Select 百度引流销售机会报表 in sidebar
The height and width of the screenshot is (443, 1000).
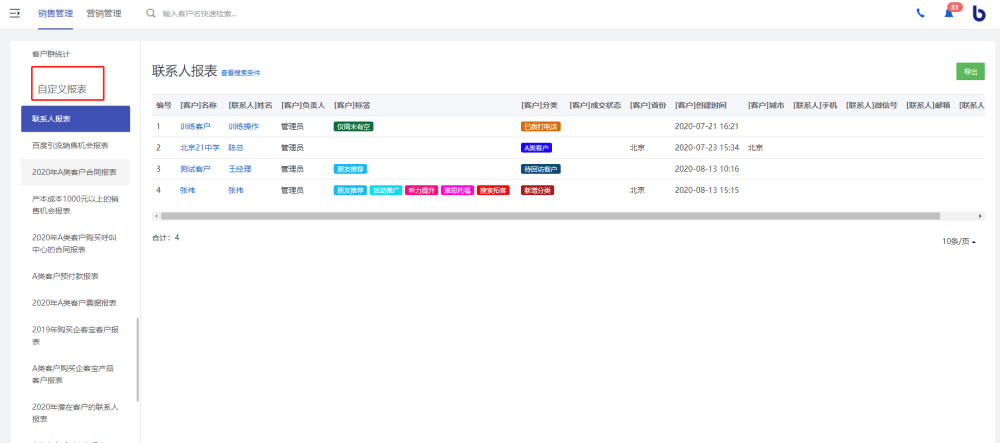click(70, 145)
